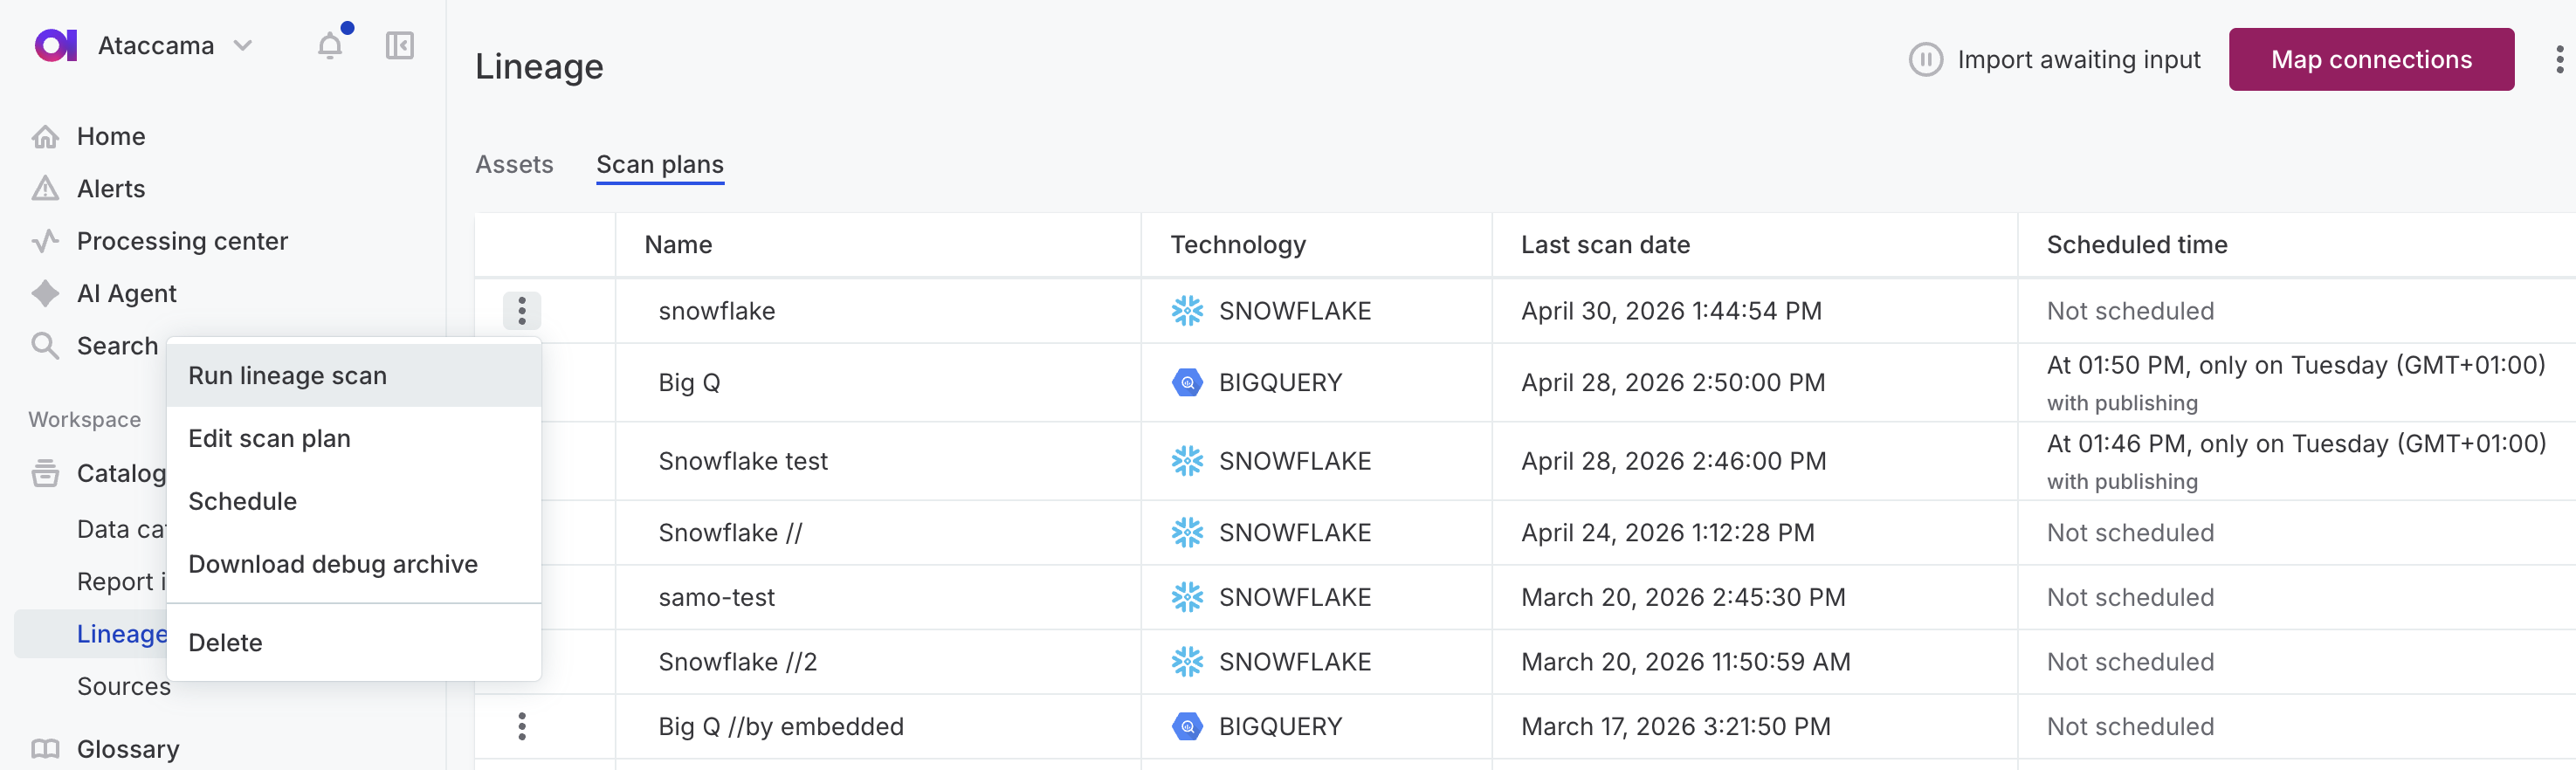Open the Big Q //by embedded plan
2576x770 pixels.
pos(781,726)
